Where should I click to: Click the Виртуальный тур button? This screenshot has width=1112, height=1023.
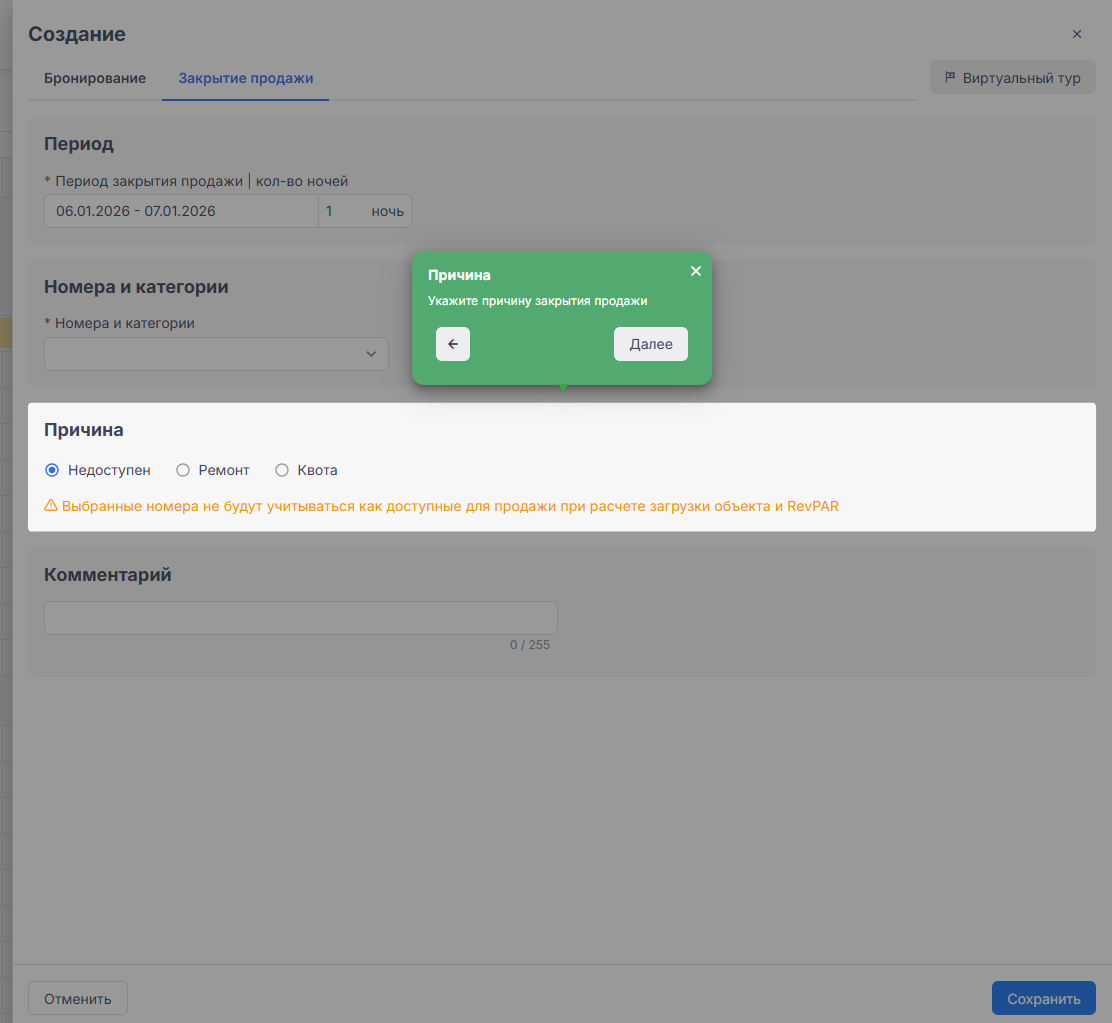coord(1012,78)
